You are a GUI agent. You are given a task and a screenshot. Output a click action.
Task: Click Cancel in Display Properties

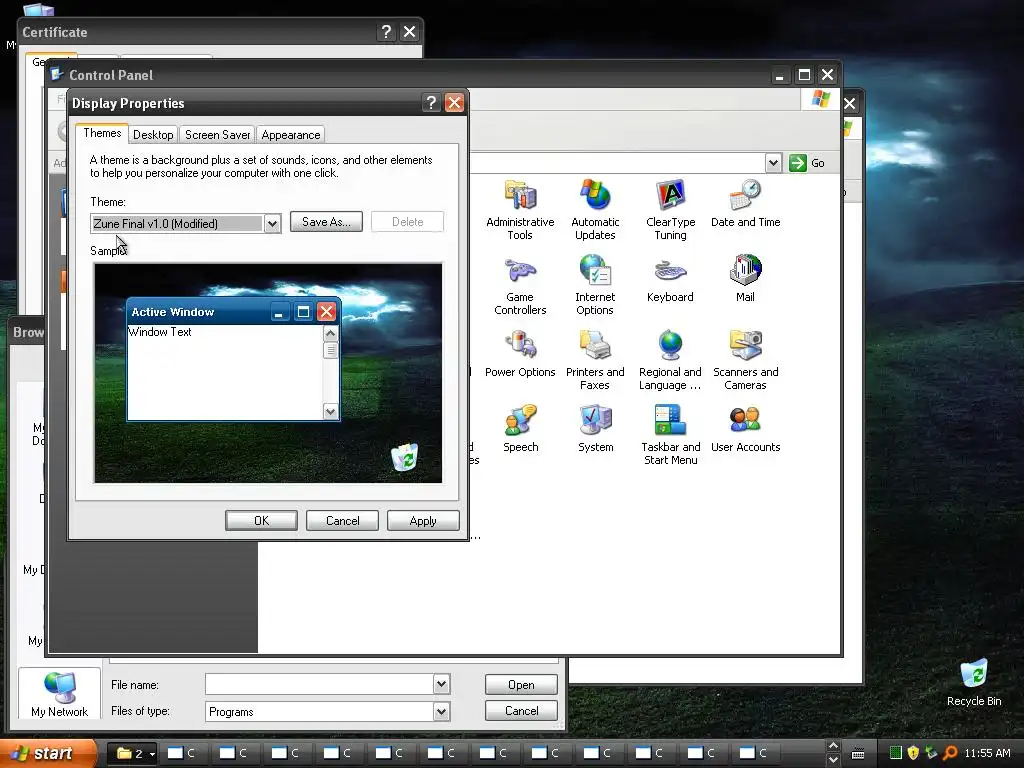(342, 520)
